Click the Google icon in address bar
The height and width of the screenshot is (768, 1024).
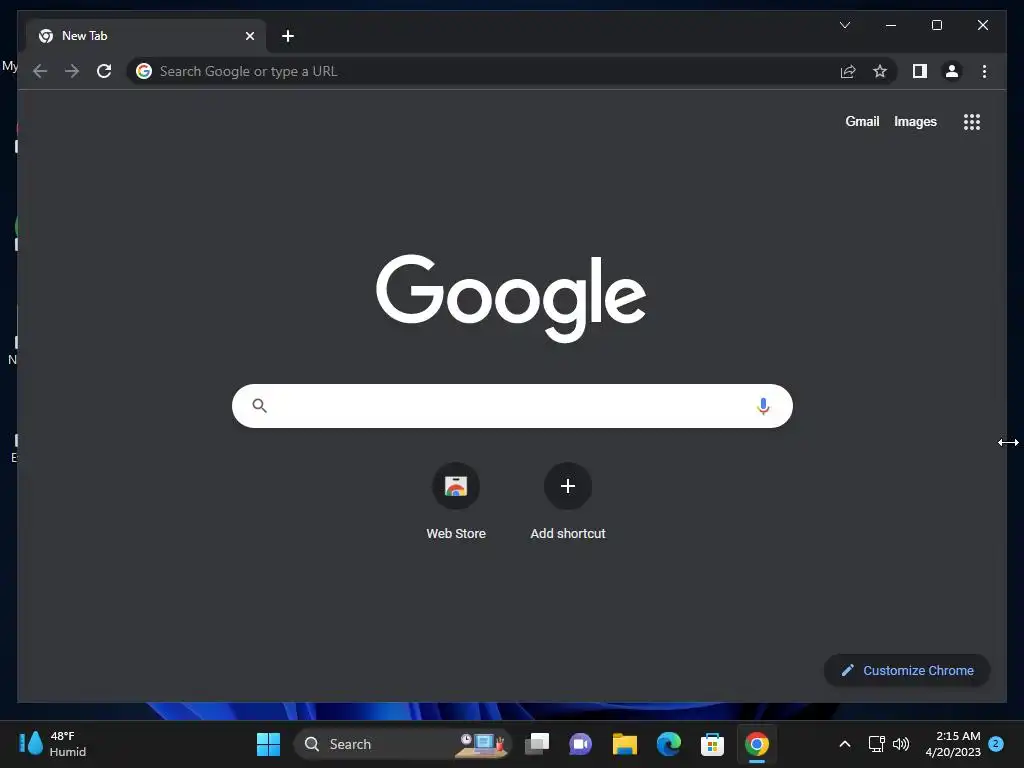point(144,71)
